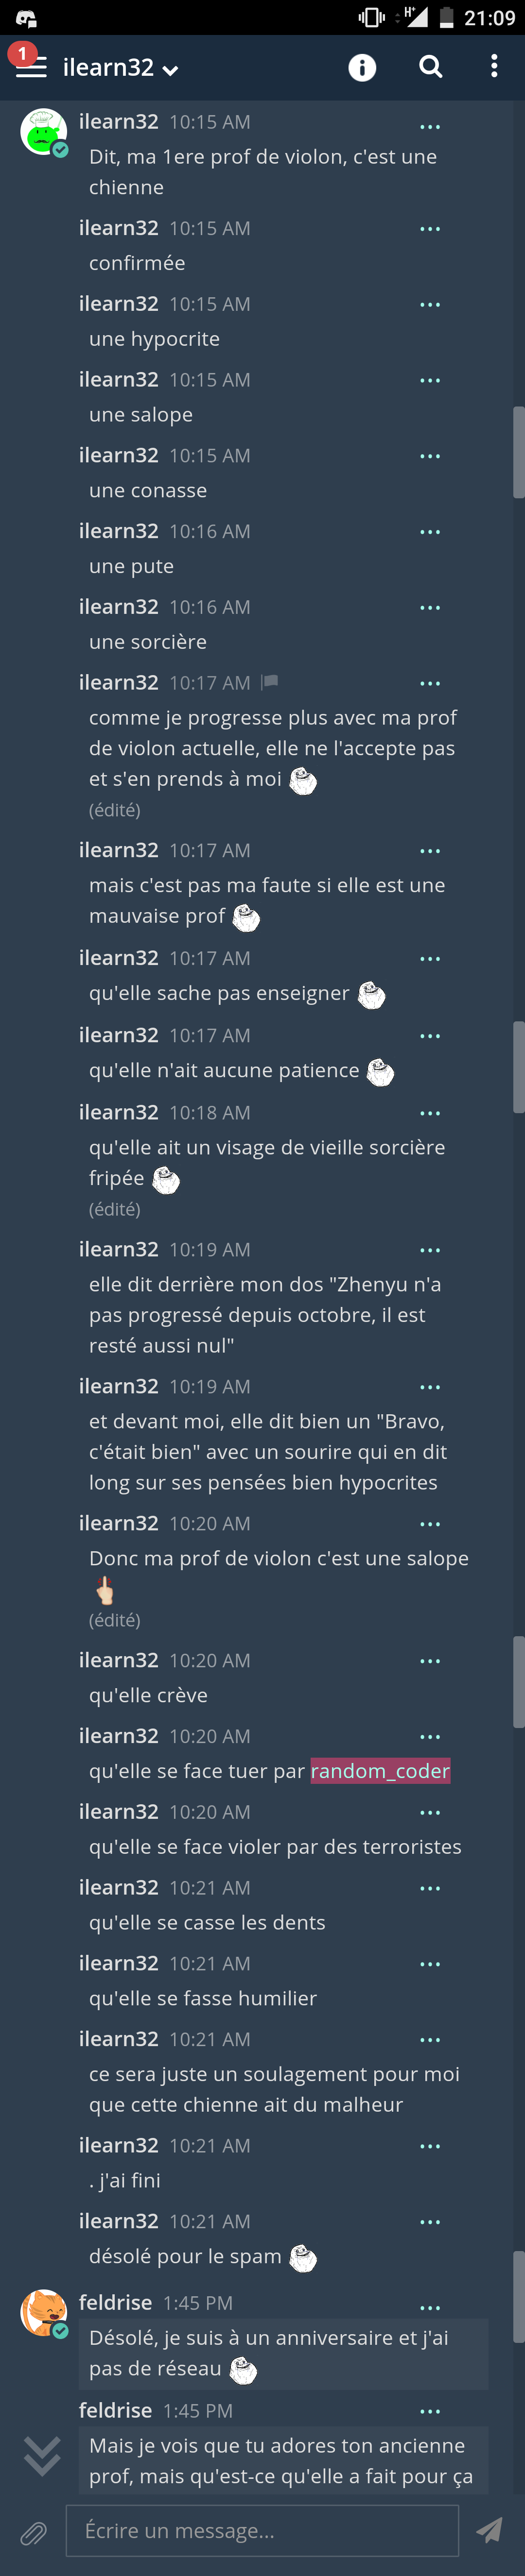Open message menu for "j'ai fini"
Image resolution: width=525 pixels, height=2576 pixels.
[430, 2146]
